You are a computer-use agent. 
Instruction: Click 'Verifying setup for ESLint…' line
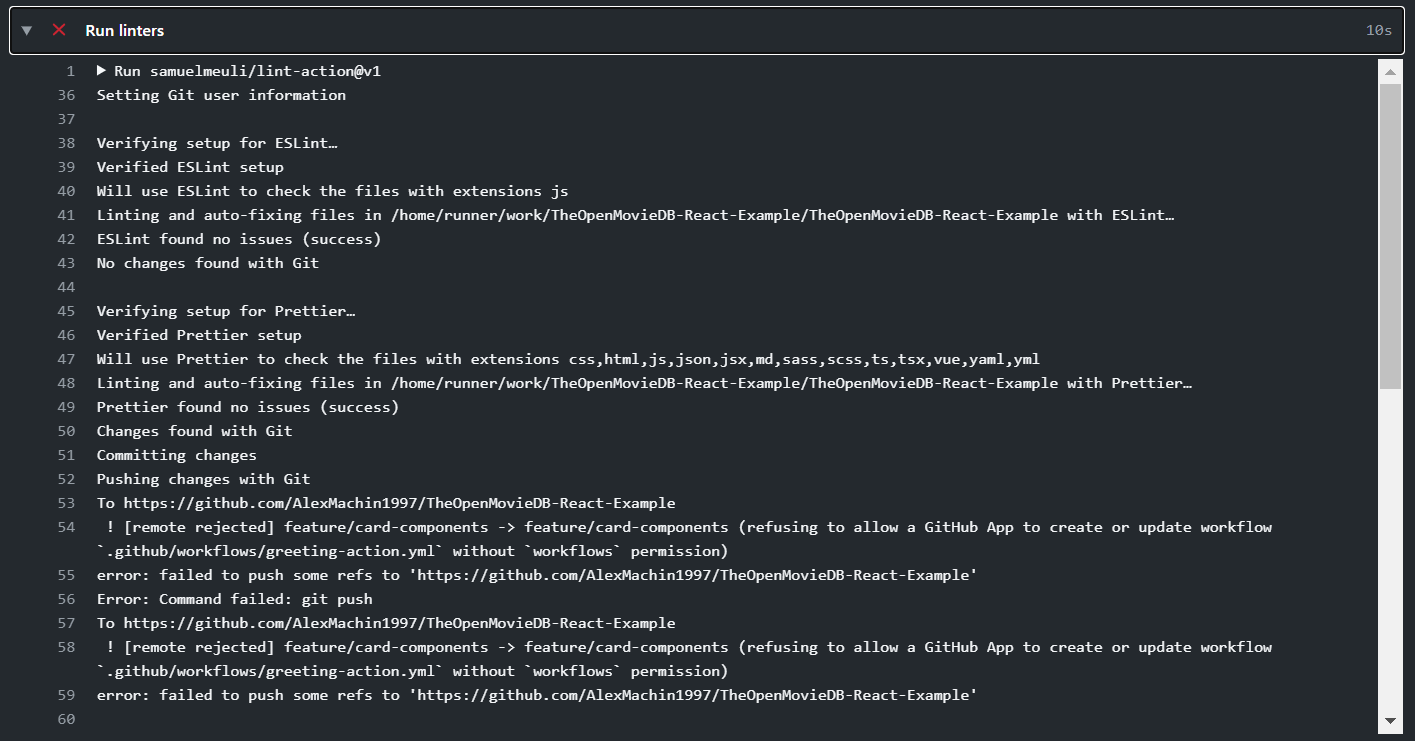pos(217,143)
